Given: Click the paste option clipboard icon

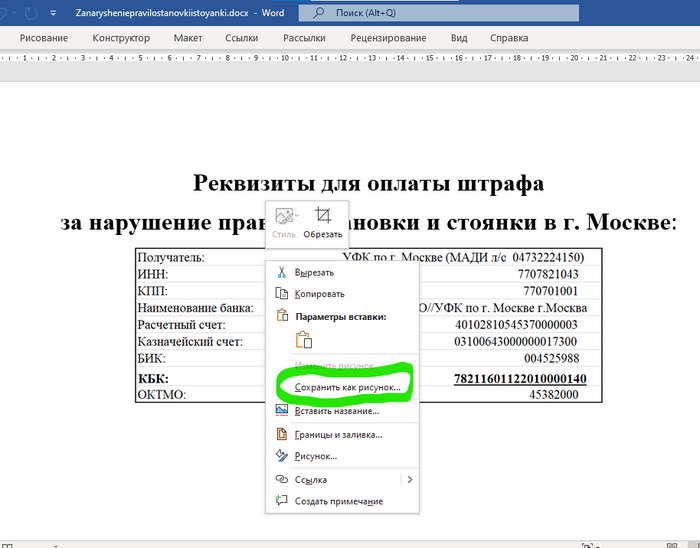Looking at the screenshot, I should [304, 340].
